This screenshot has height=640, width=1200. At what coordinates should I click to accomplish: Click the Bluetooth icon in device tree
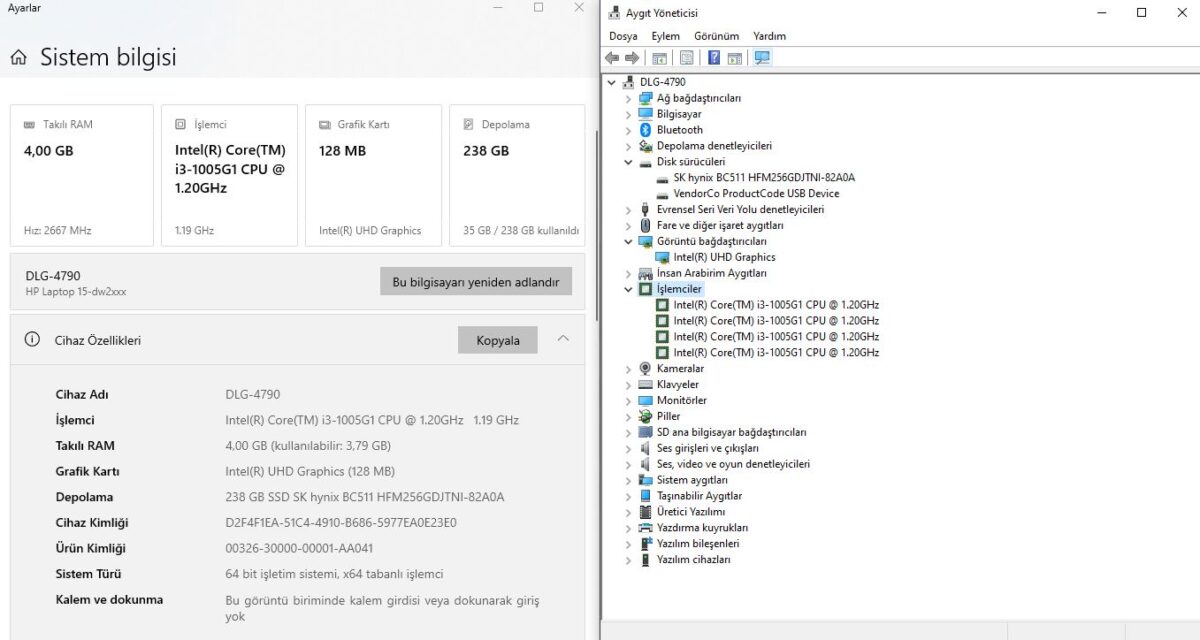tap(646, 130)
